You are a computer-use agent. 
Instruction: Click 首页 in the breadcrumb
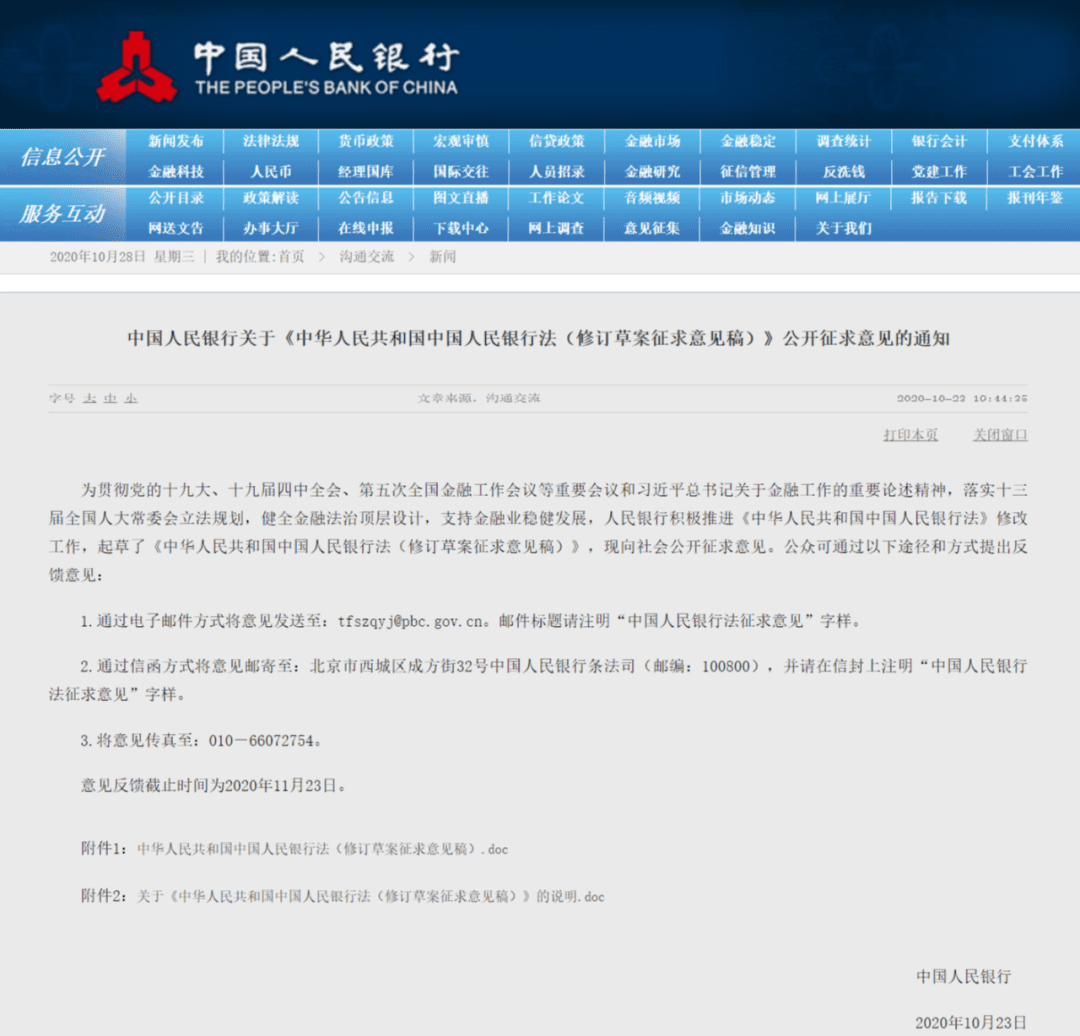[291, 257]
